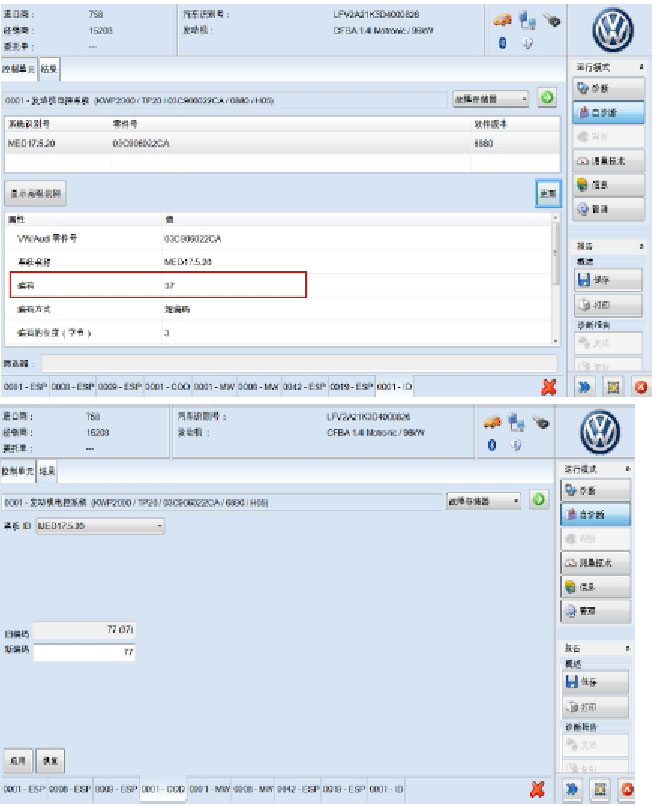The image size is (656, 806).
Task: Open Admin mode button in upper screen
Action: pyautogui.click(x=608, y=209)
